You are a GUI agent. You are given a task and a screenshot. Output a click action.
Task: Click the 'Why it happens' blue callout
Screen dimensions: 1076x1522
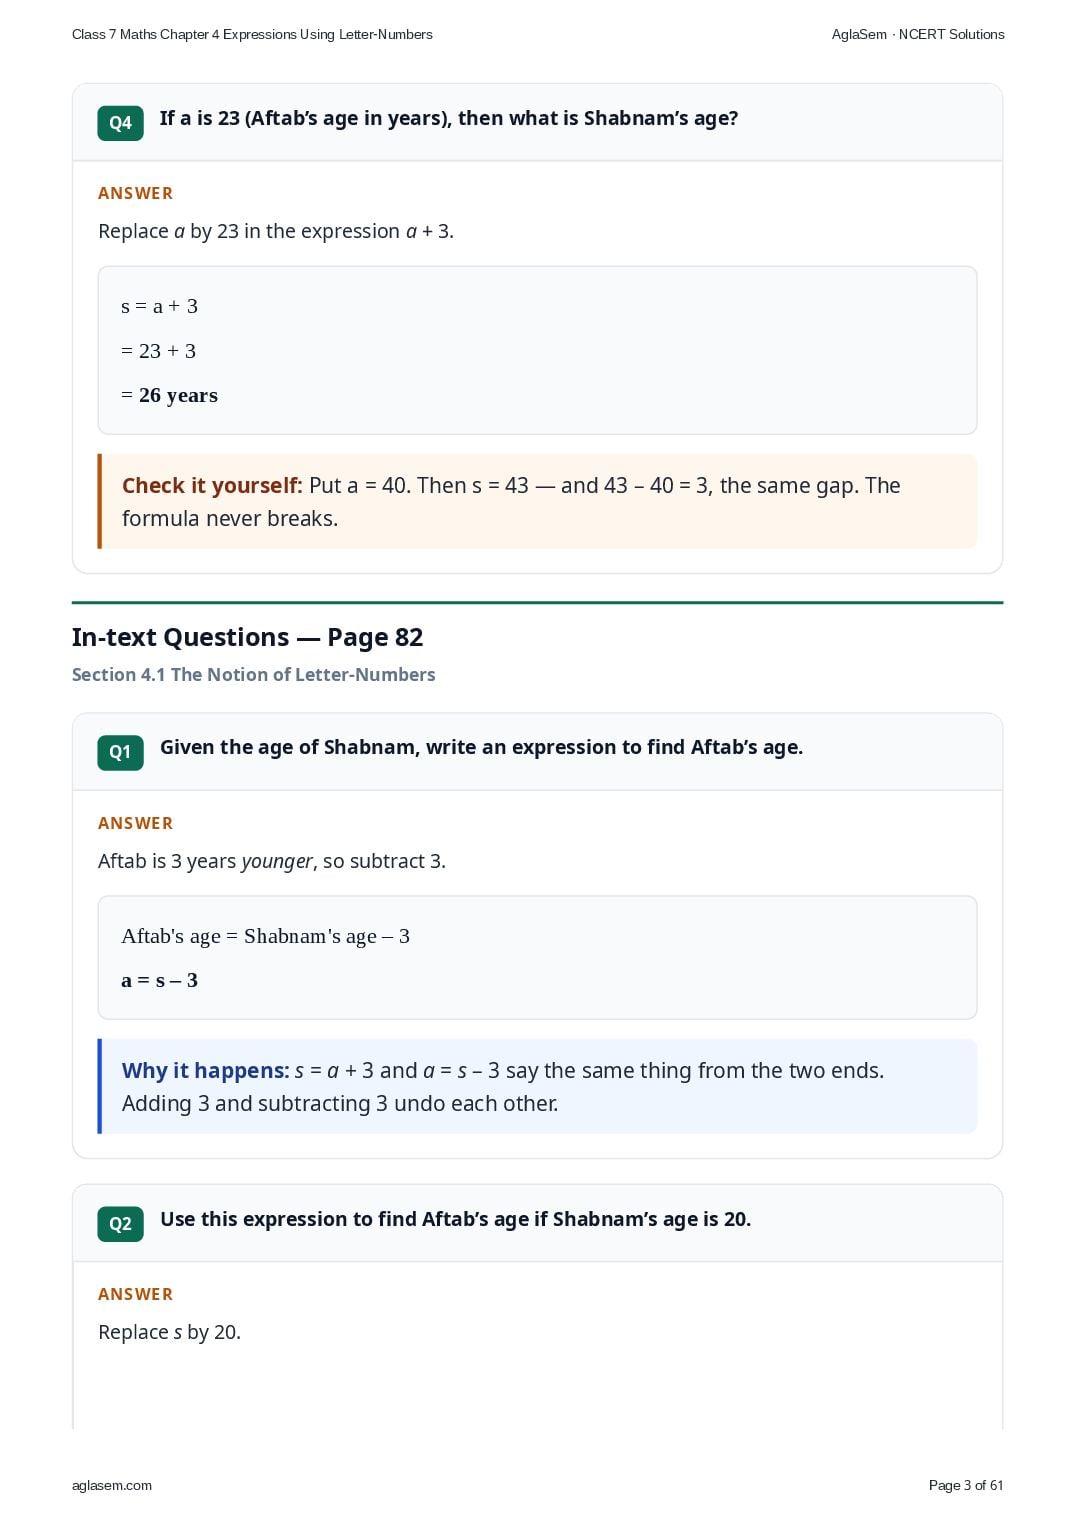click(x=537, y=1086)
